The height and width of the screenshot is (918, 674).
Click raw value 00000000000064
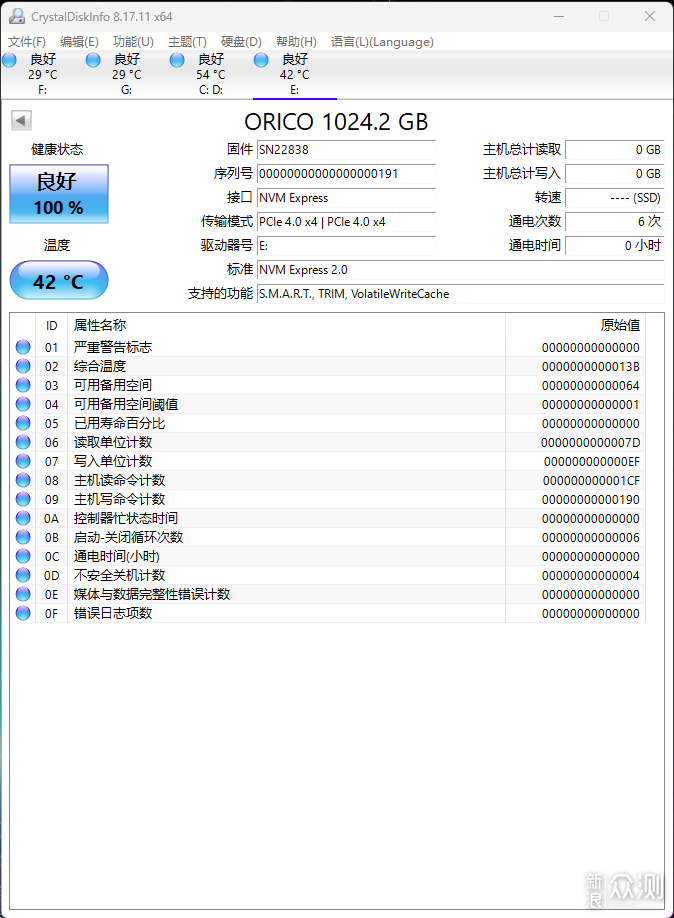pos(590,386)
